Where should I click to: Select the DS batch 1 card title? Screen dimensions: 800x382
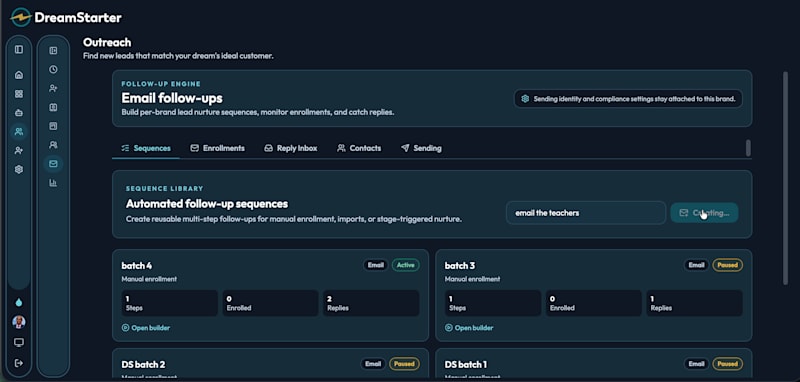(466, 364)
